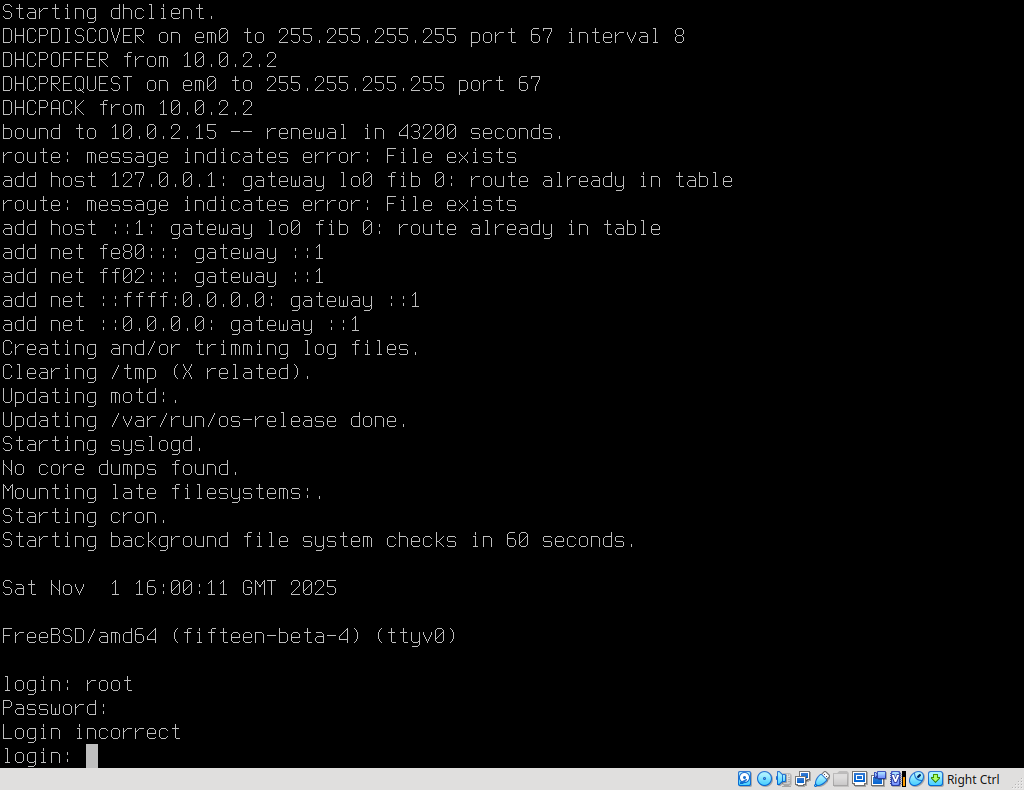The width and height of the screenshot is (1024, 790).
Task: Click the recording indicator icon
Action: pos(878,779)
